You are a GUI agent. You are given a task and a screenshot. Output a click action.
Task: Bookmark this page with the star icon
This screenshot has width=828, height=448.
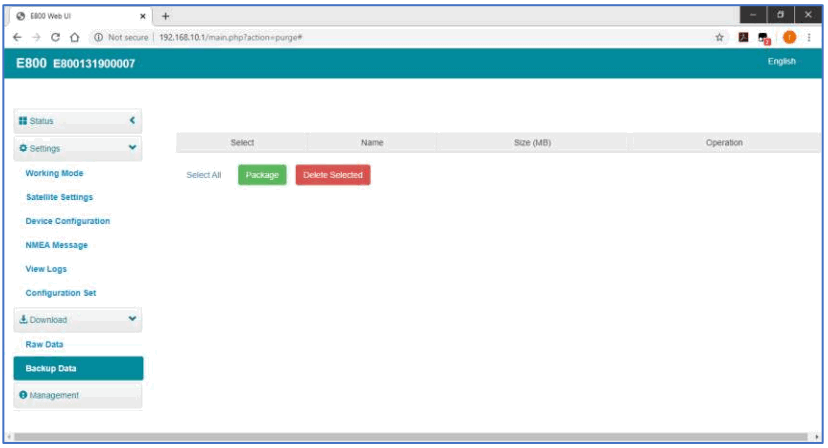tap(719, 38)
